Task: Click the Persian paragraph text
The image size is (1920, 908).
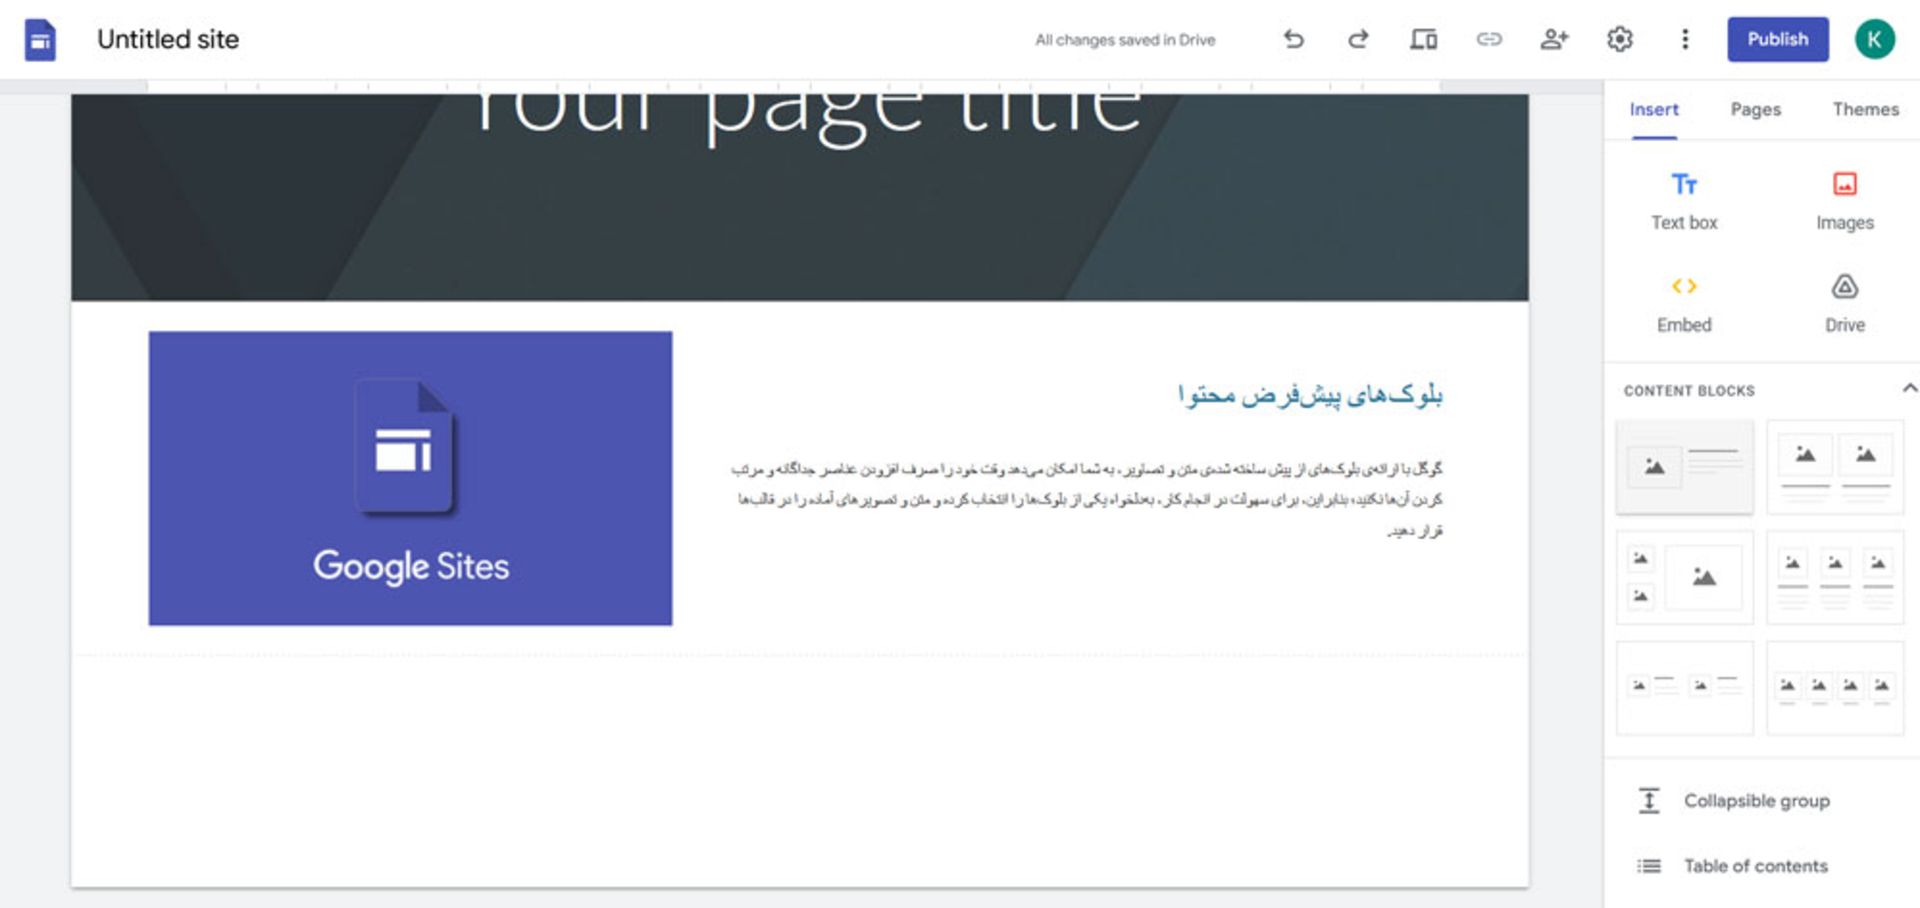Action: [x=1088, y=498]
